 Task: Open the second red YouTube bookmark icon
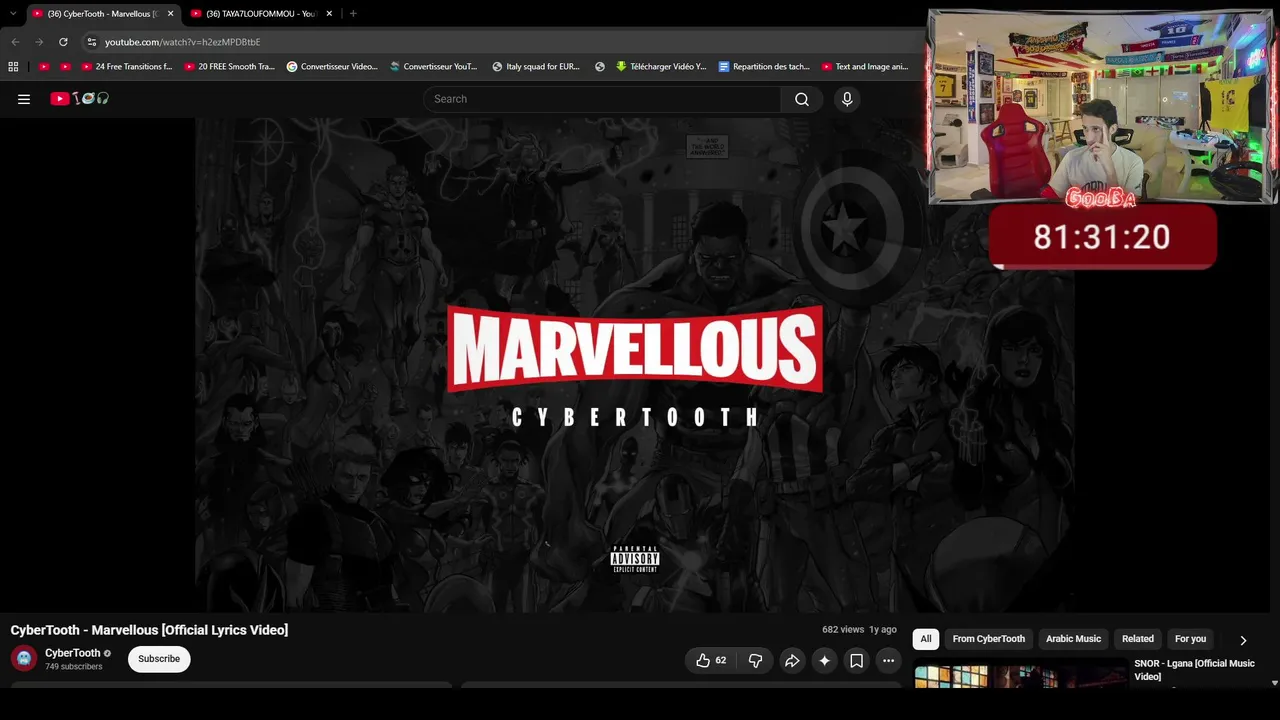[65, 67]
